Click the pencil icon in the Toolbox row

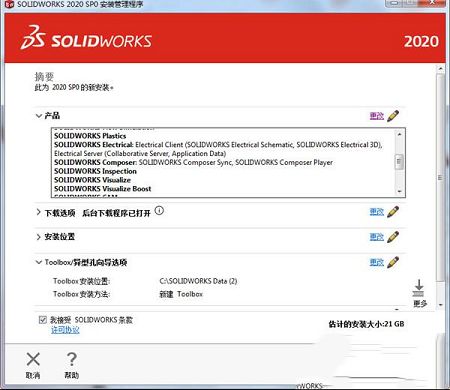point(393,262)
